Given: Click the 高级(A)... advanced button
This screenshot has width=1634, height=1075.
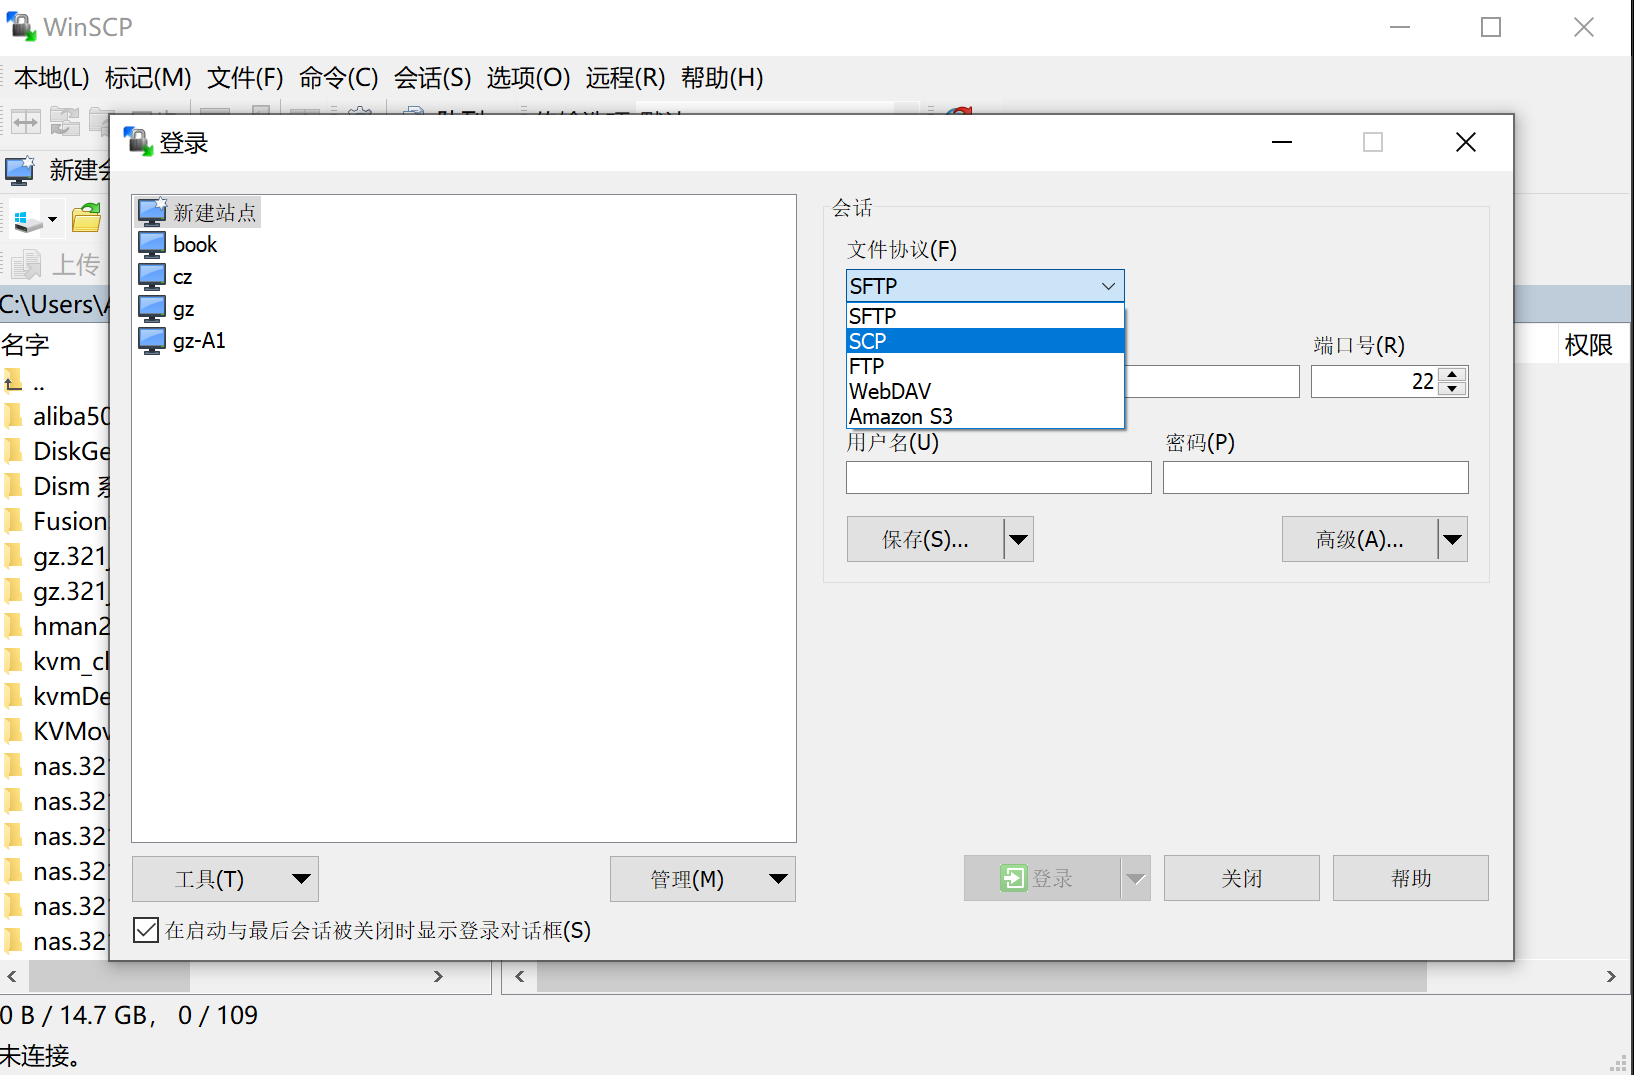Looking at the screenshot, I should (1360, 540).
